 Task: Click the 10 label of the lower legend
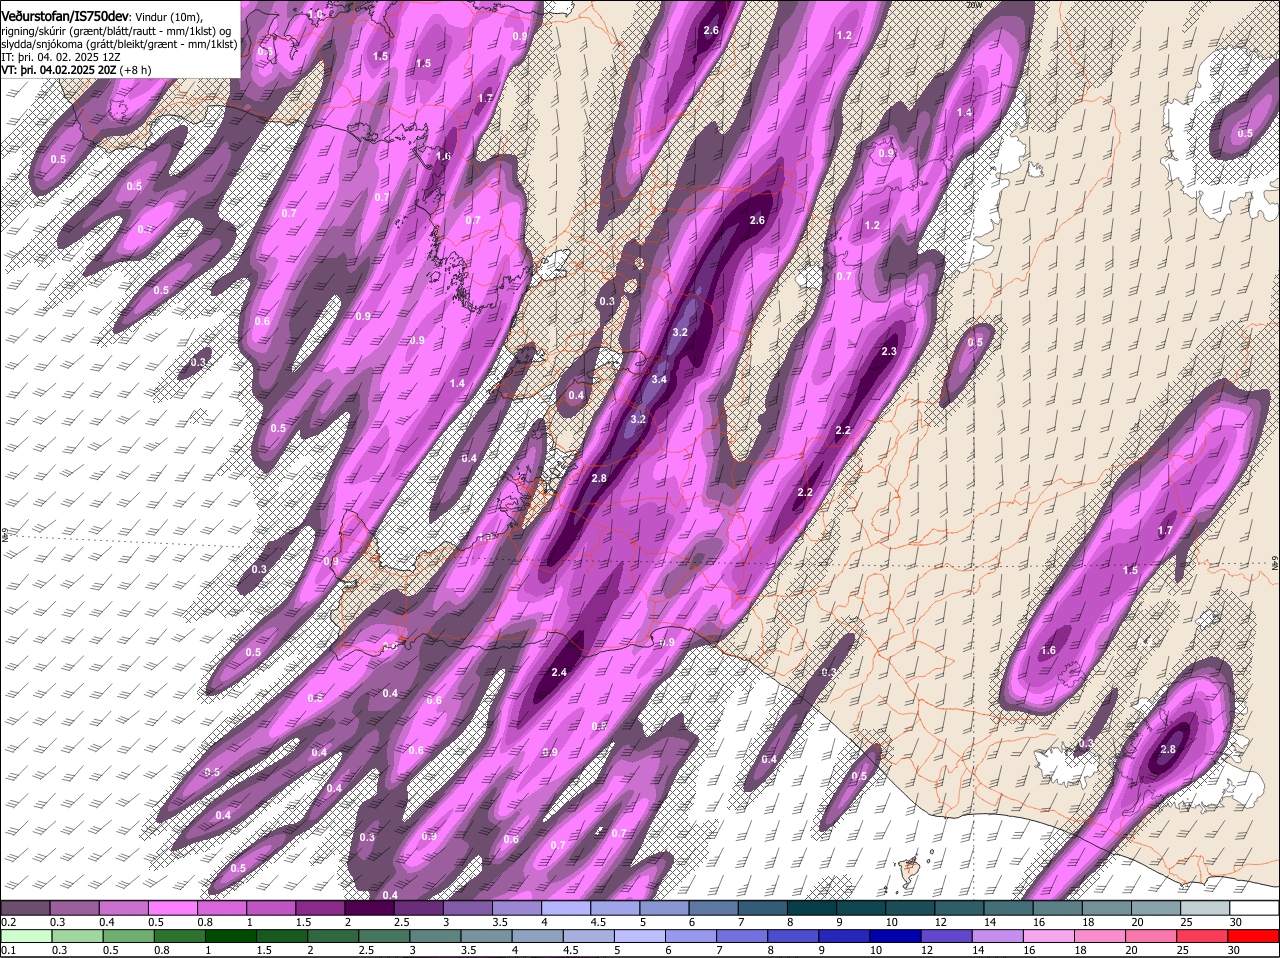pyautogui.click(x=874, y=950)
